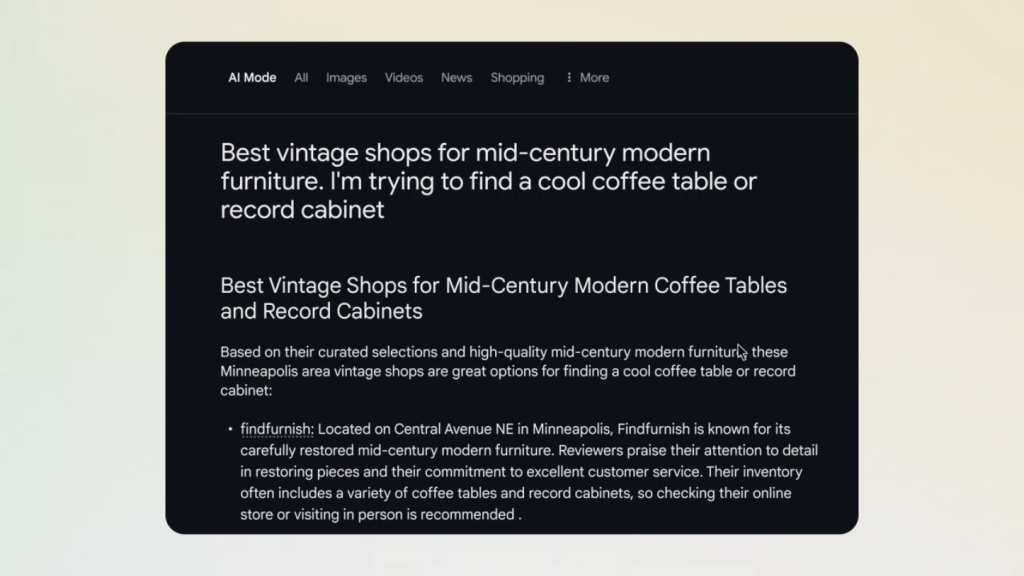The width and height of the screenshot is (1024, 576).
Task: Click the 'and Record Cabinets' heading line
Action: (321, 311)
